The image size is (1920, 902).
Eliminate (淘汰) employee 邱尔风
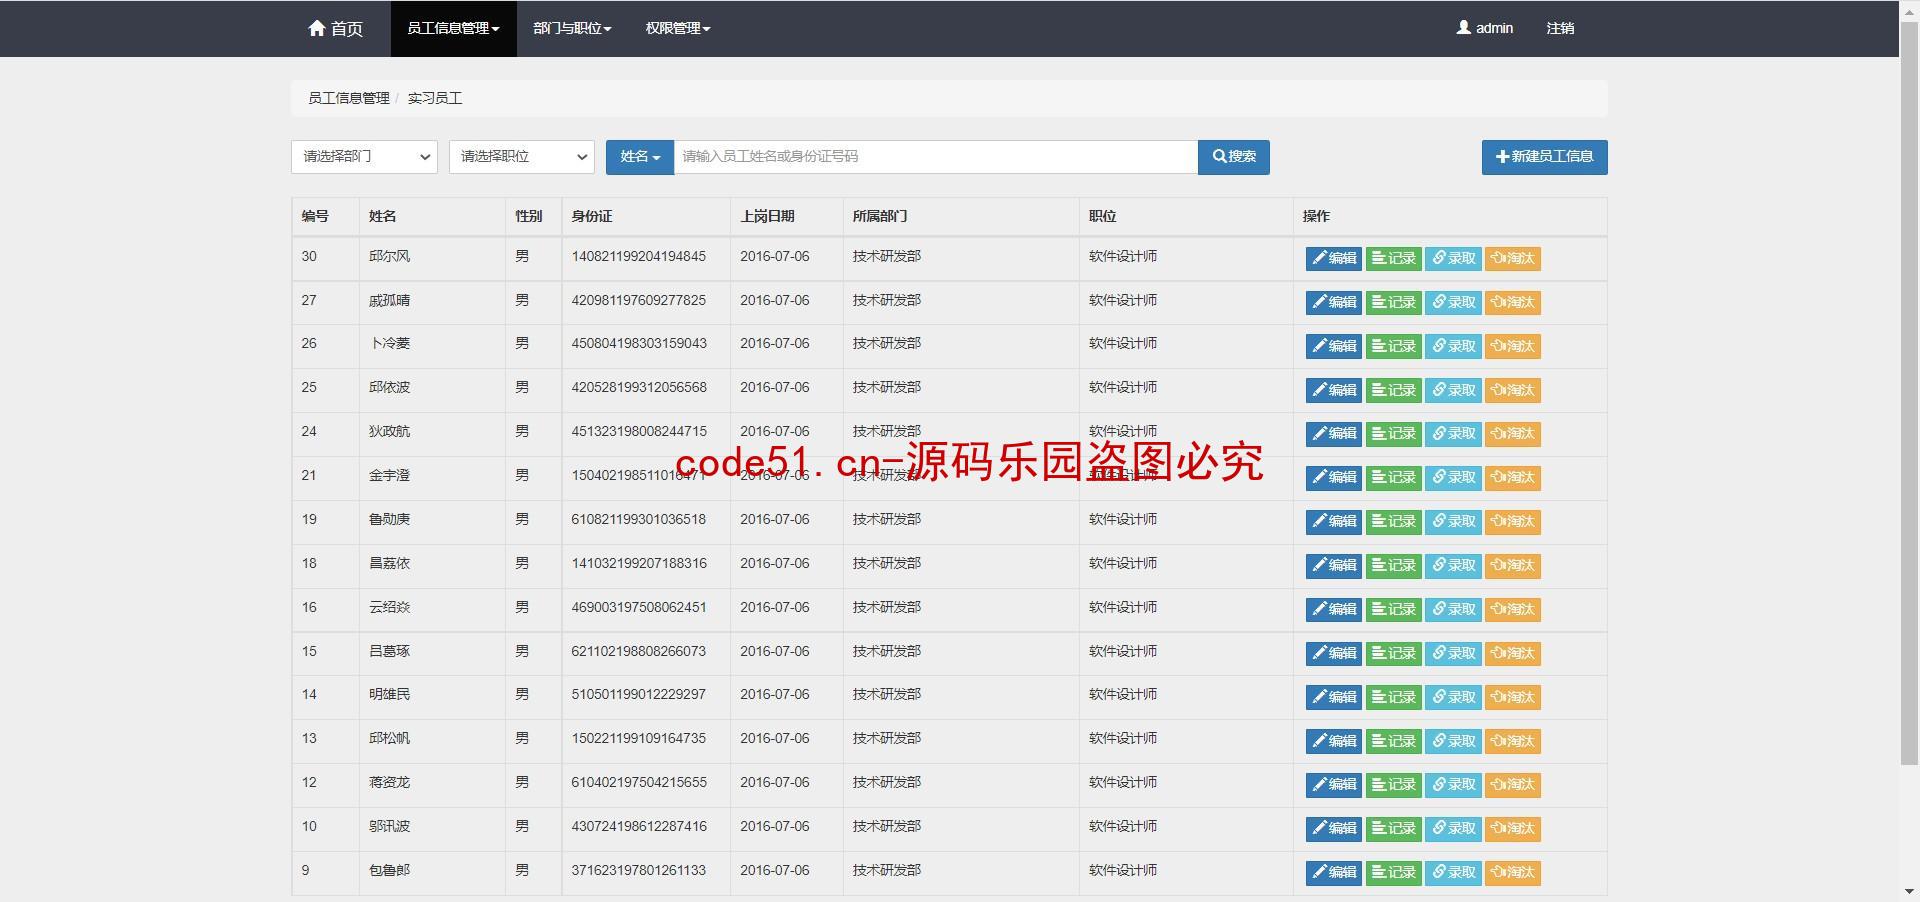(1512, 259)
